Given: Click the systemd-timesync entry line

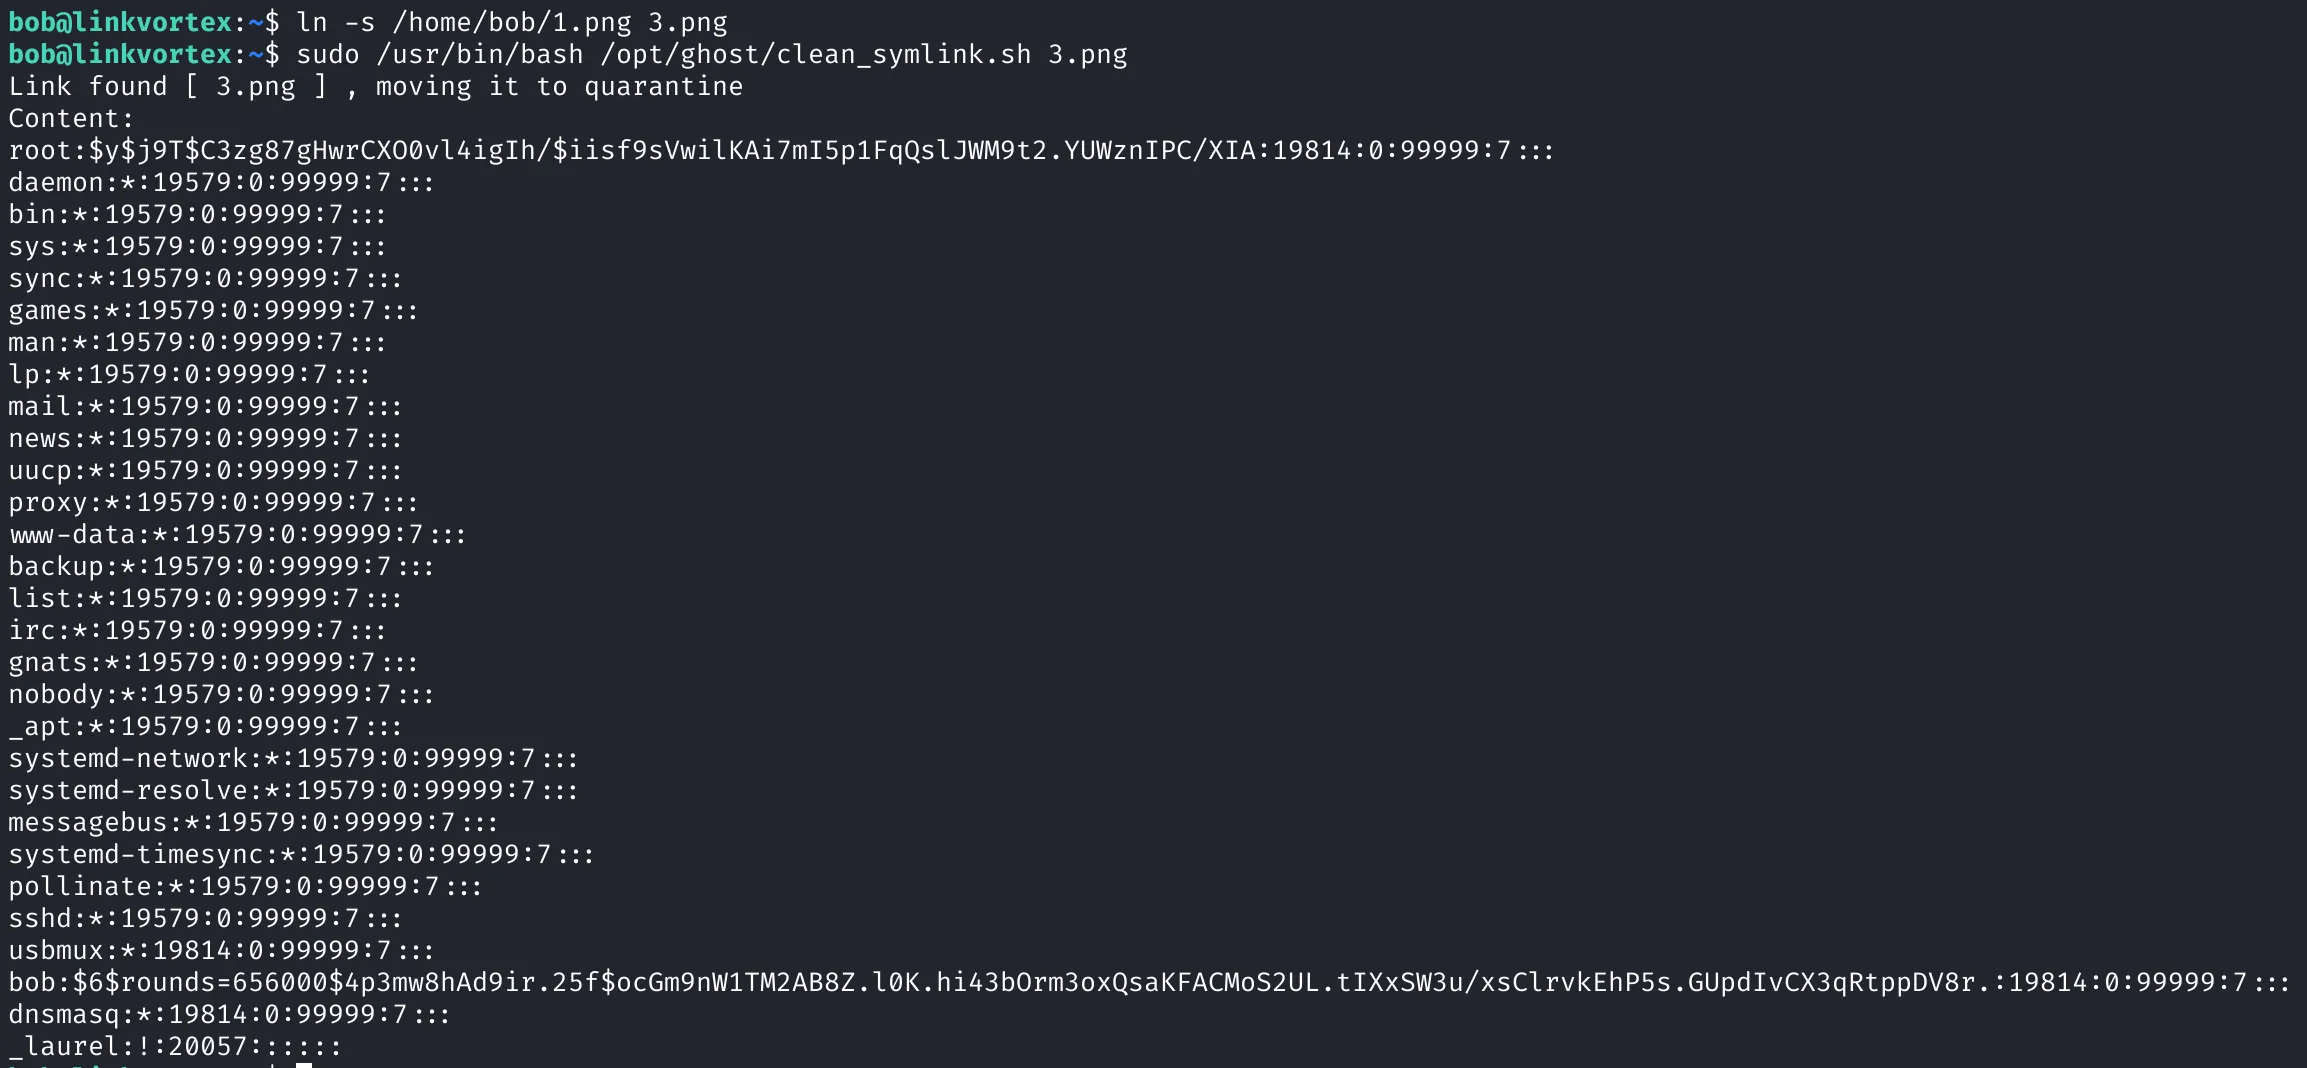Looking at the screenshot, I should [x=301, y=854].
